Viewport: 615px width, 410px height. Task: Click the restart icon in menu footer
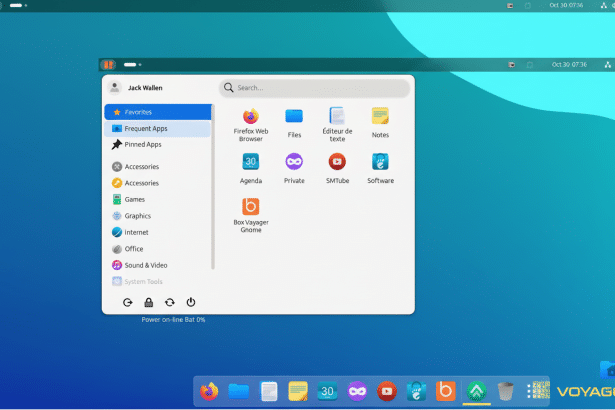[x=169, y=302]
